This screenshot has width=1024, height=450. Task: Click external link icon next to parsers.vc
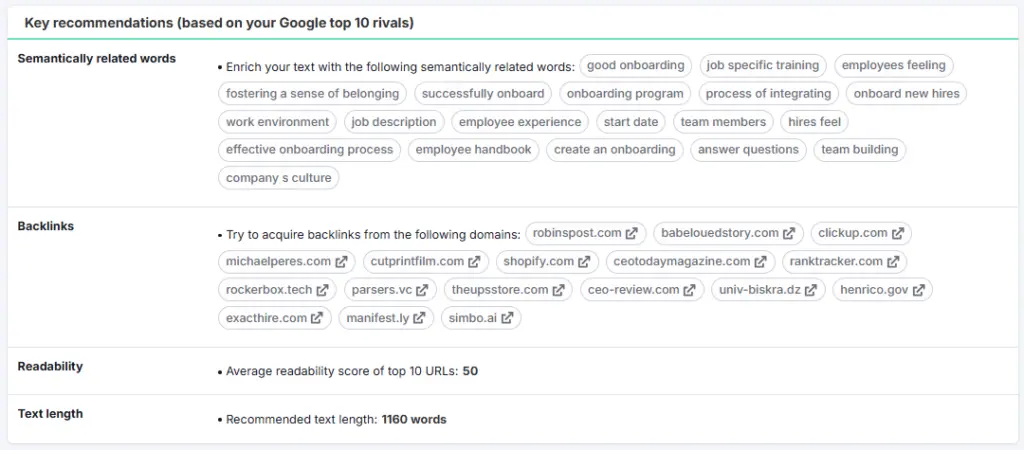pos(423,290)
